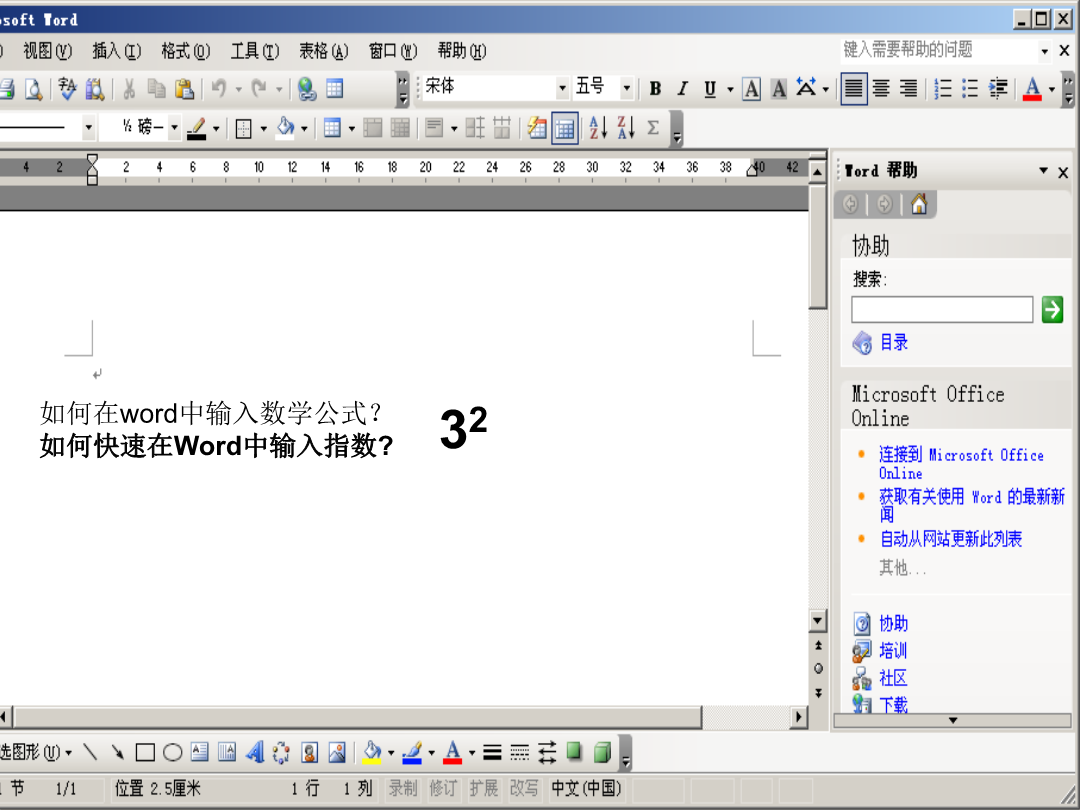Click the drawing toolbar line color brush
The image size is (1080, 810).
coord(412,751)
